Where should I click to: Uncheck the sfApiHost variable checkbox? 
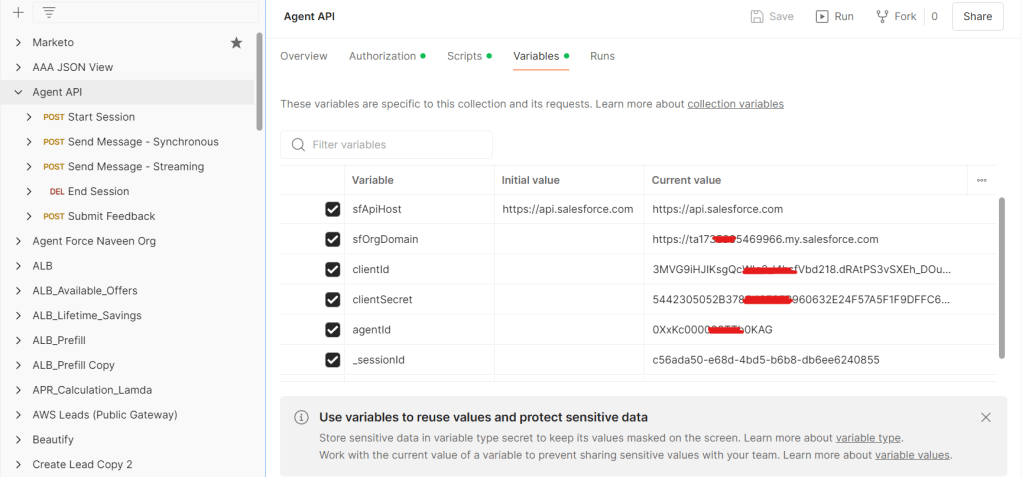(x=333, y=209)
